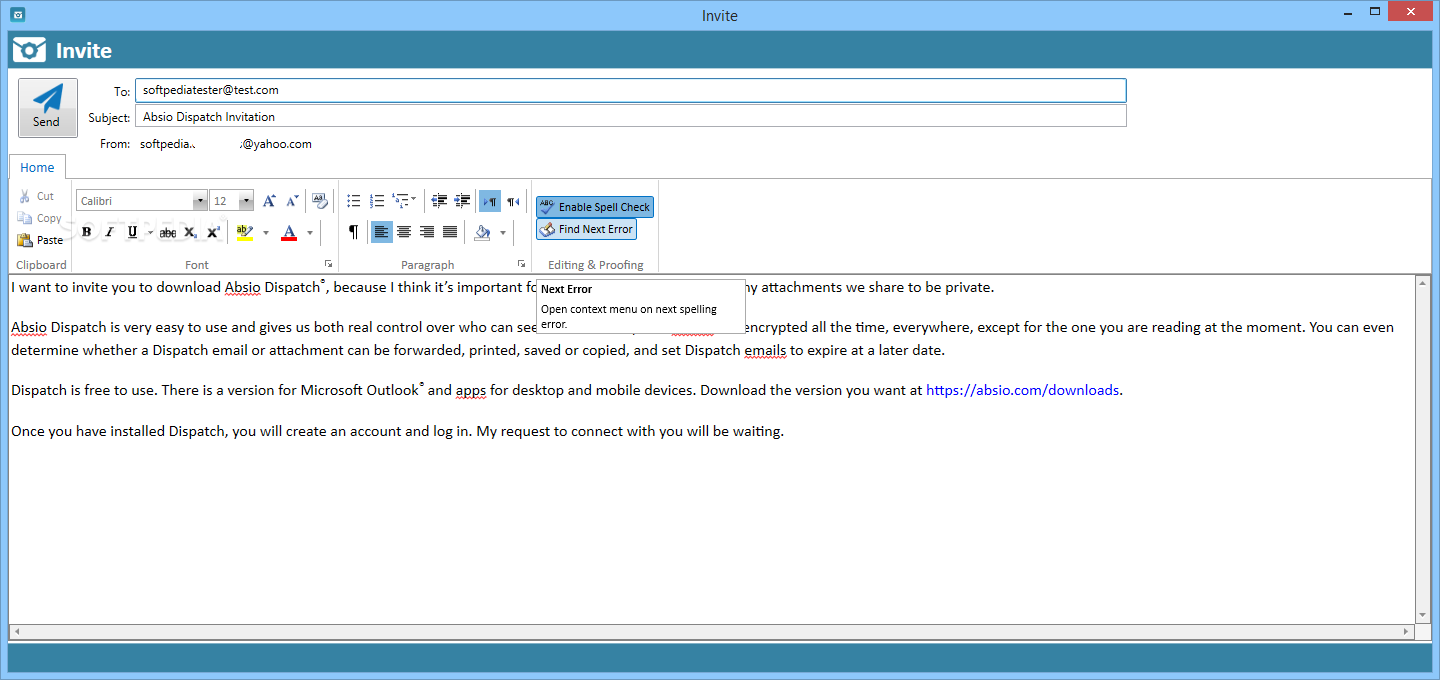Click the Send paper-plane button
Viewport: 1440px width, 680px height.
(x=47, y=108)
